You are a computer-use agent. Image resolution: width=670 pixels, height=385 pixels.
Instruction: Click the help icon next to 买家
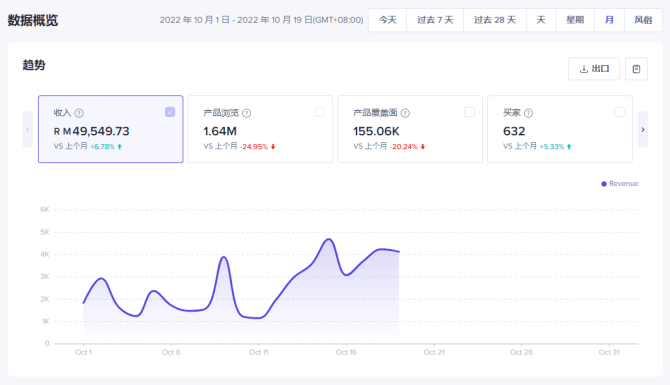click(529, 113)
